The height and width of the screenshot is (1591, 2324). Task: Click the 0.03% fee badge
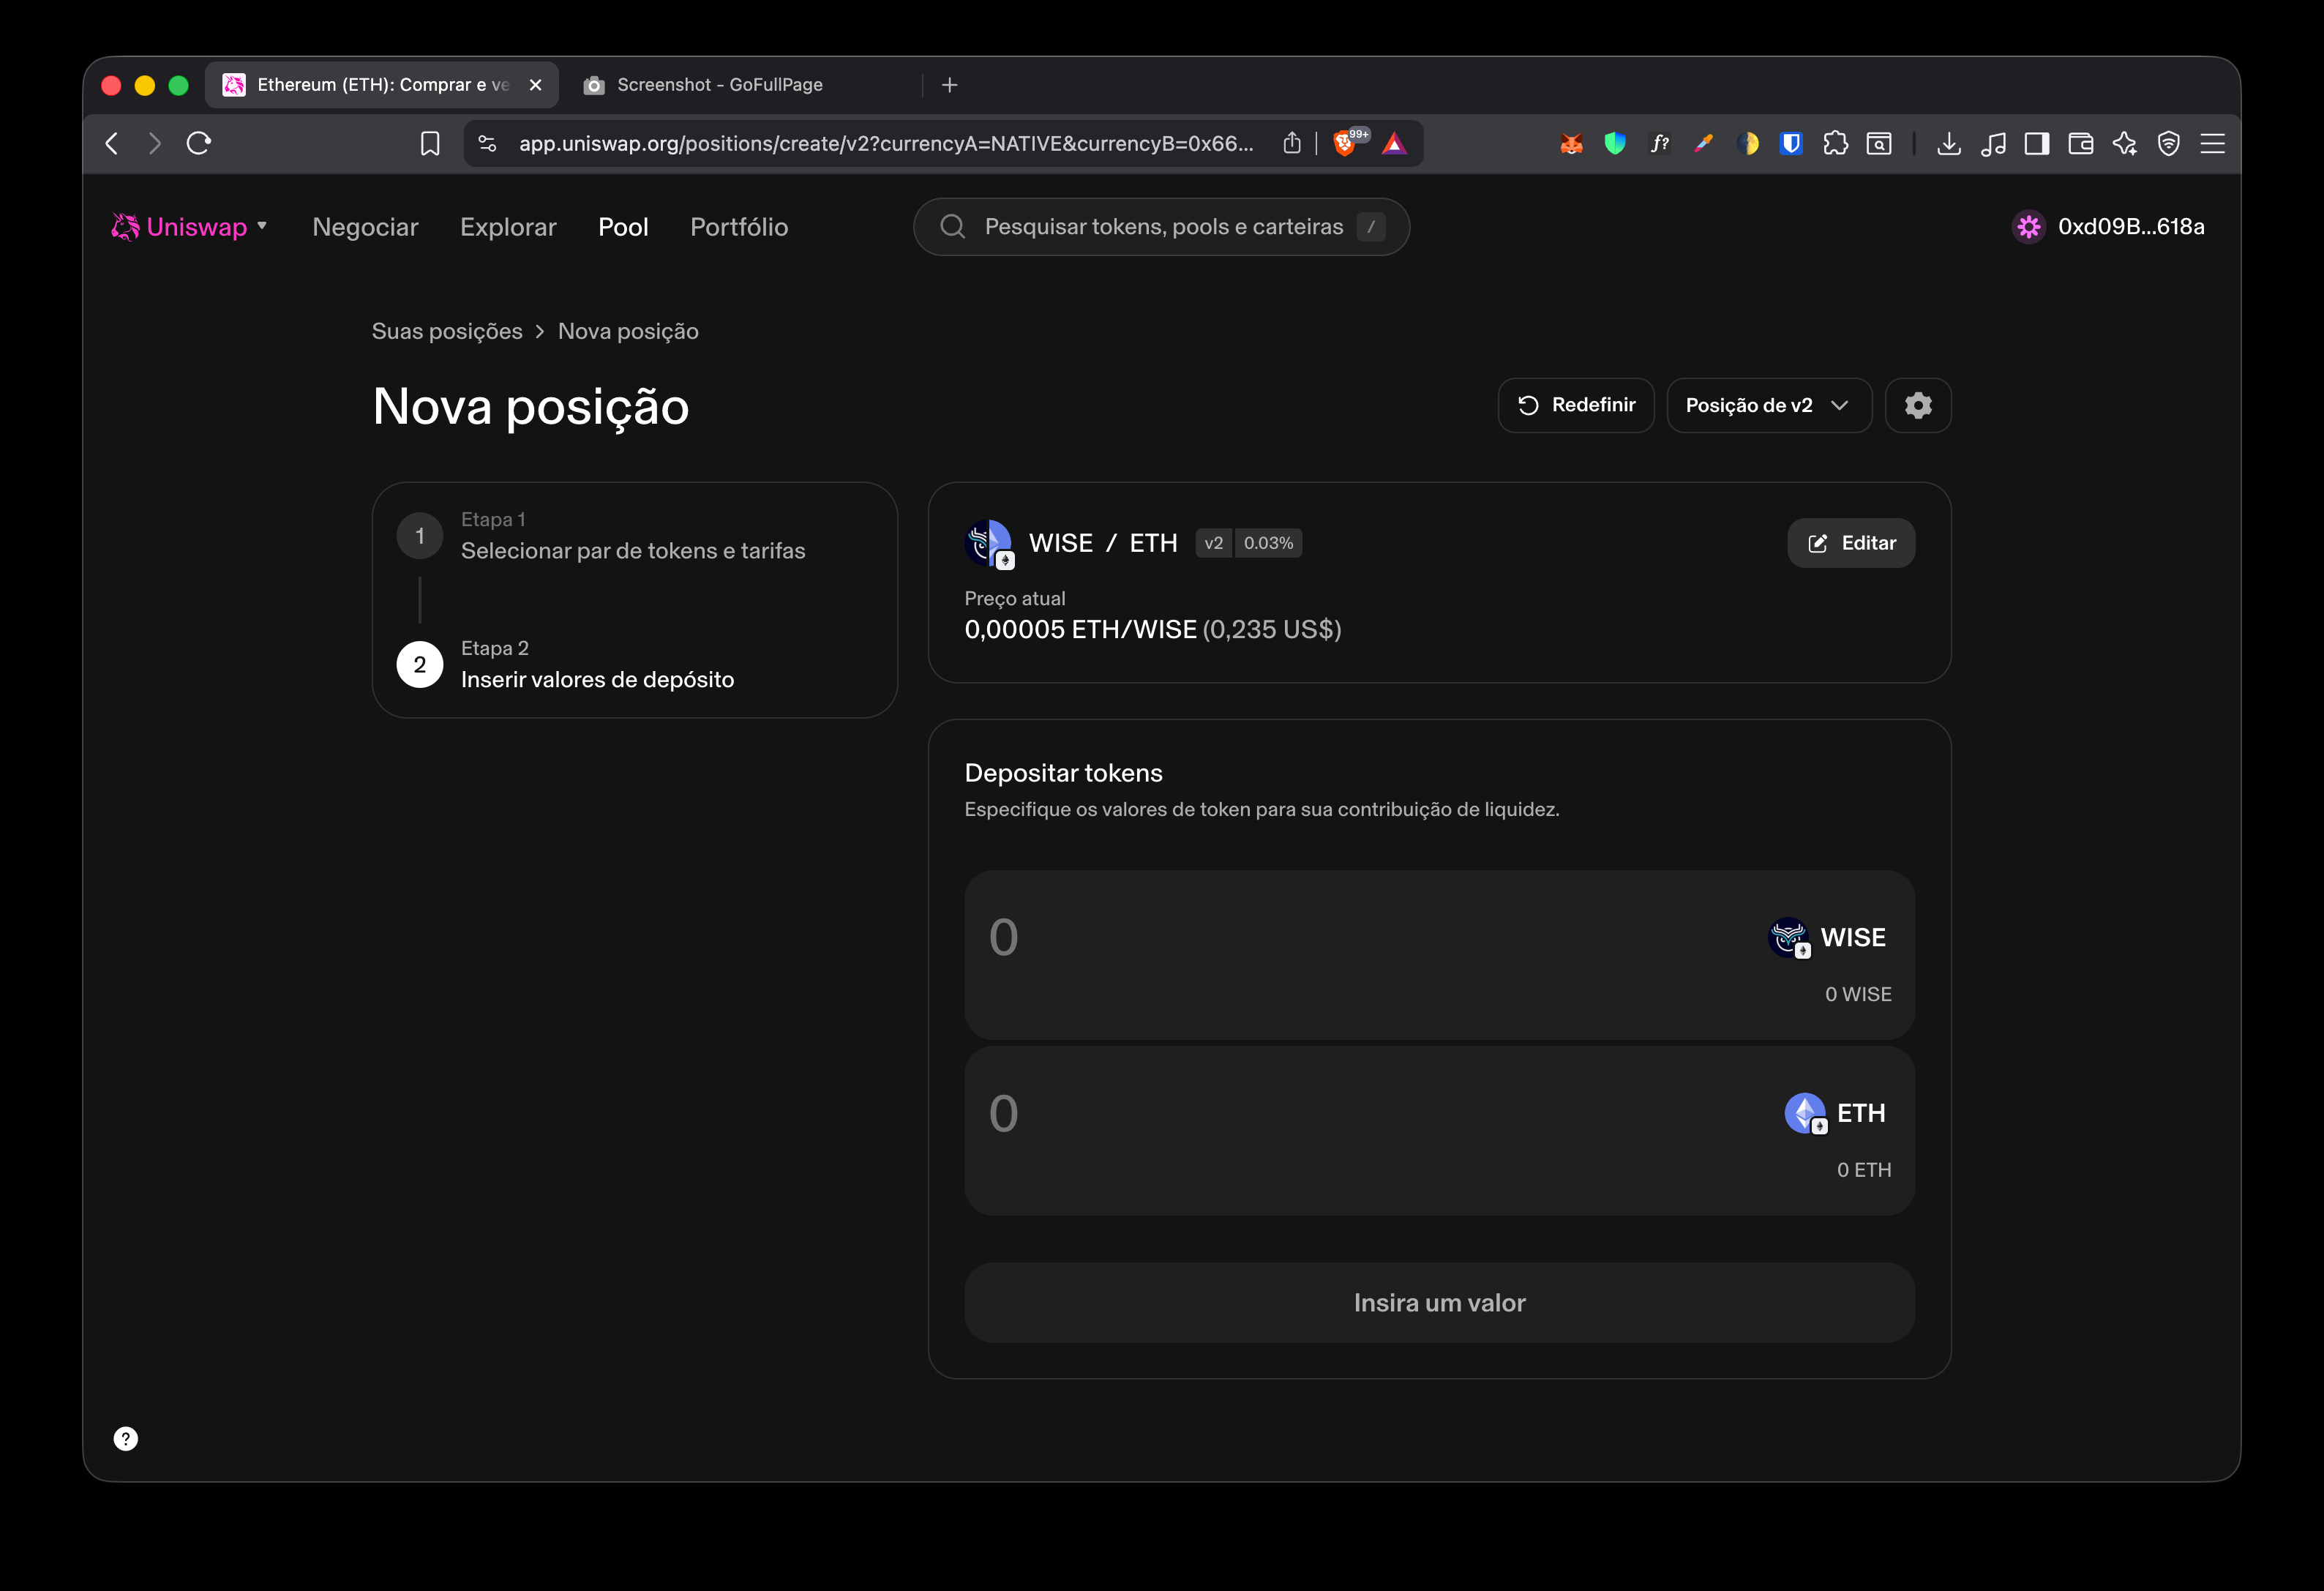[1268, 543]
